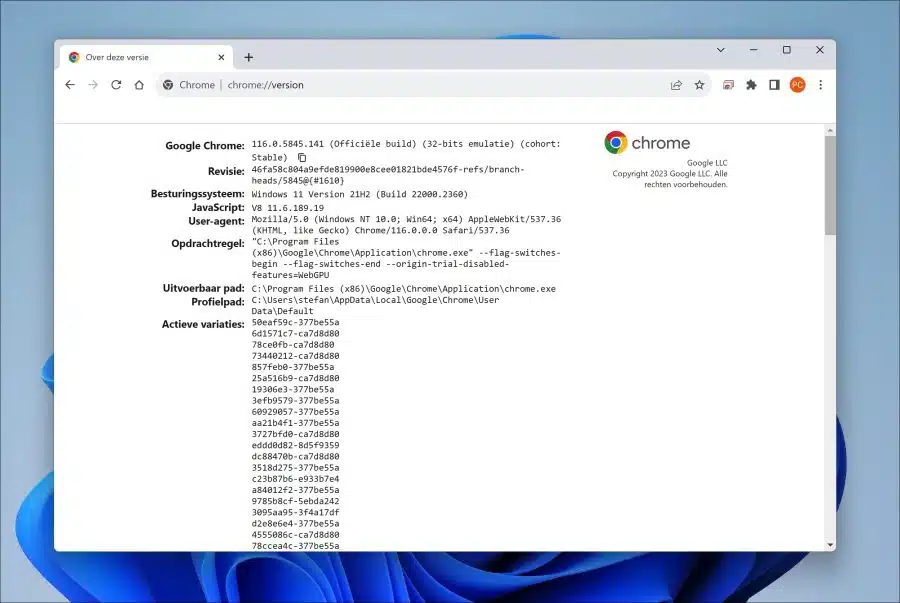This screenshot has width=900, height=603.
Task: Reload the chrome://version page
Action: click(116, 85)
